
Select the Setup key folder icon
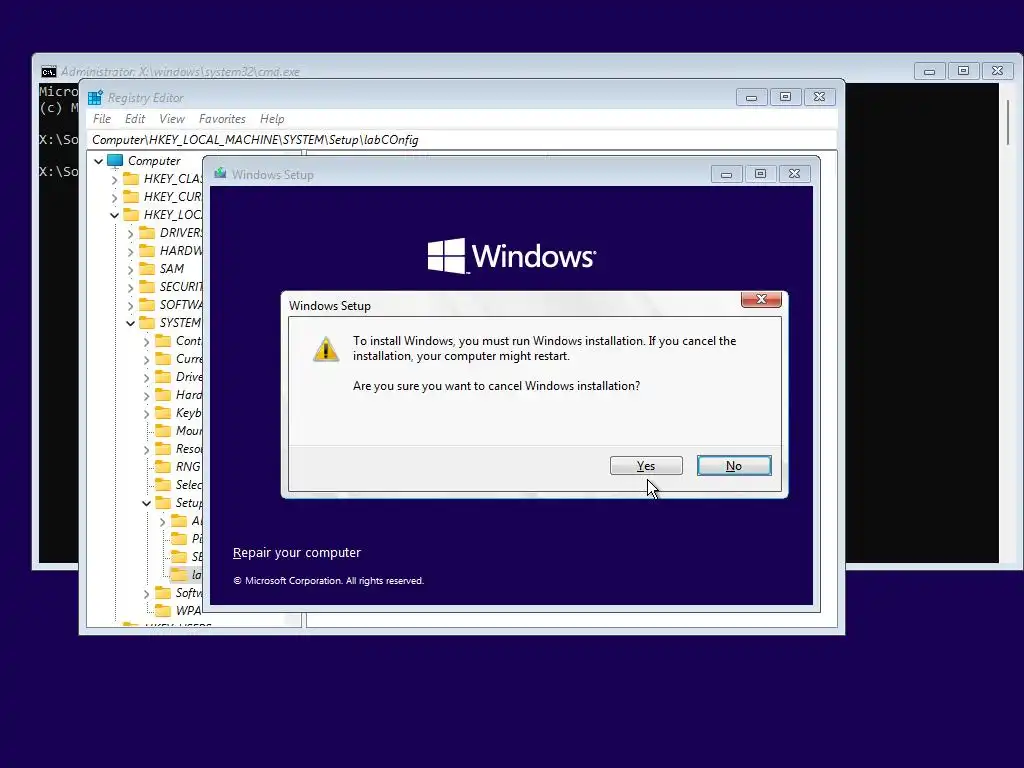click(163, 503)
